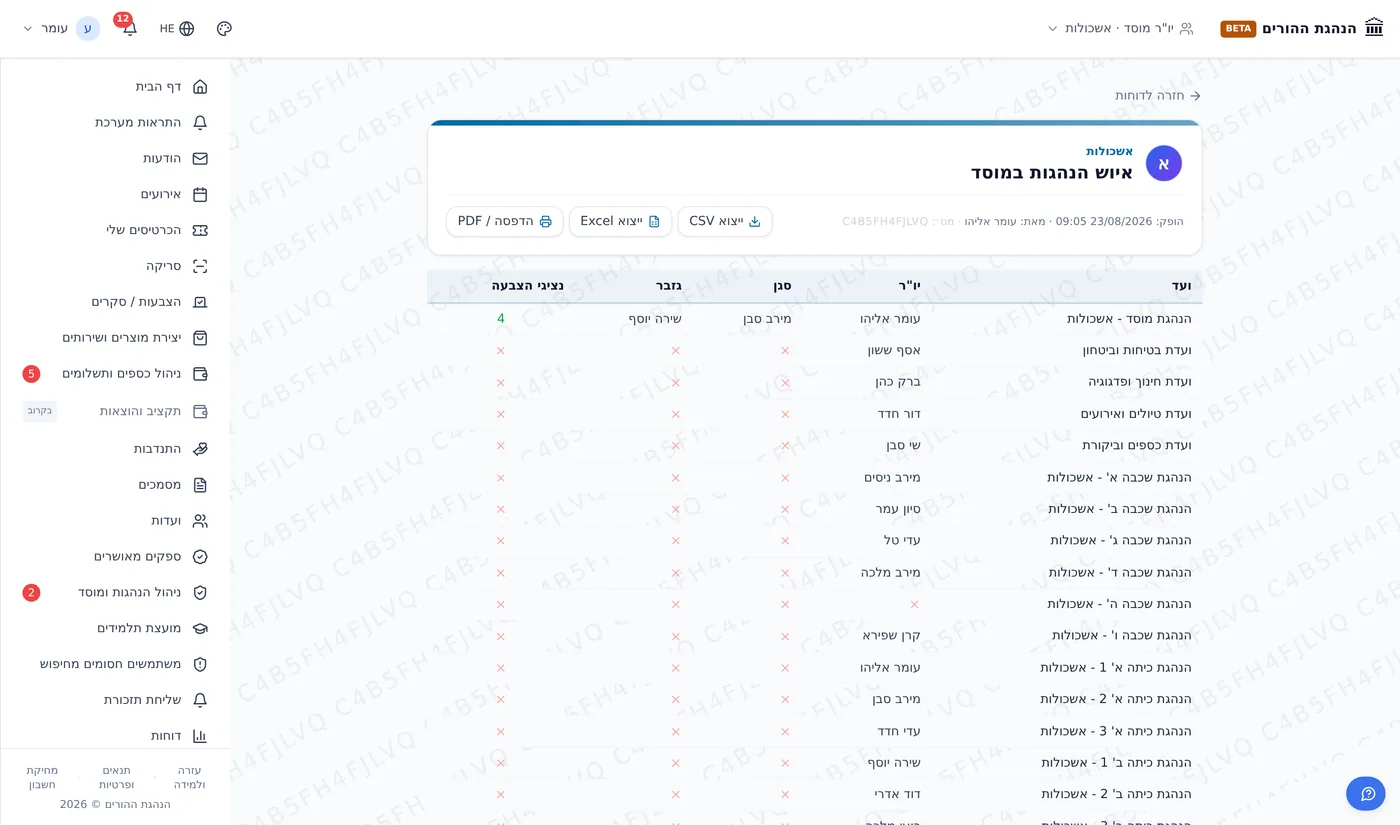This screenshot has width=1400, height=825.
Task: Open התנדבויות in the sidebar
Action: (x=116, y=449)
